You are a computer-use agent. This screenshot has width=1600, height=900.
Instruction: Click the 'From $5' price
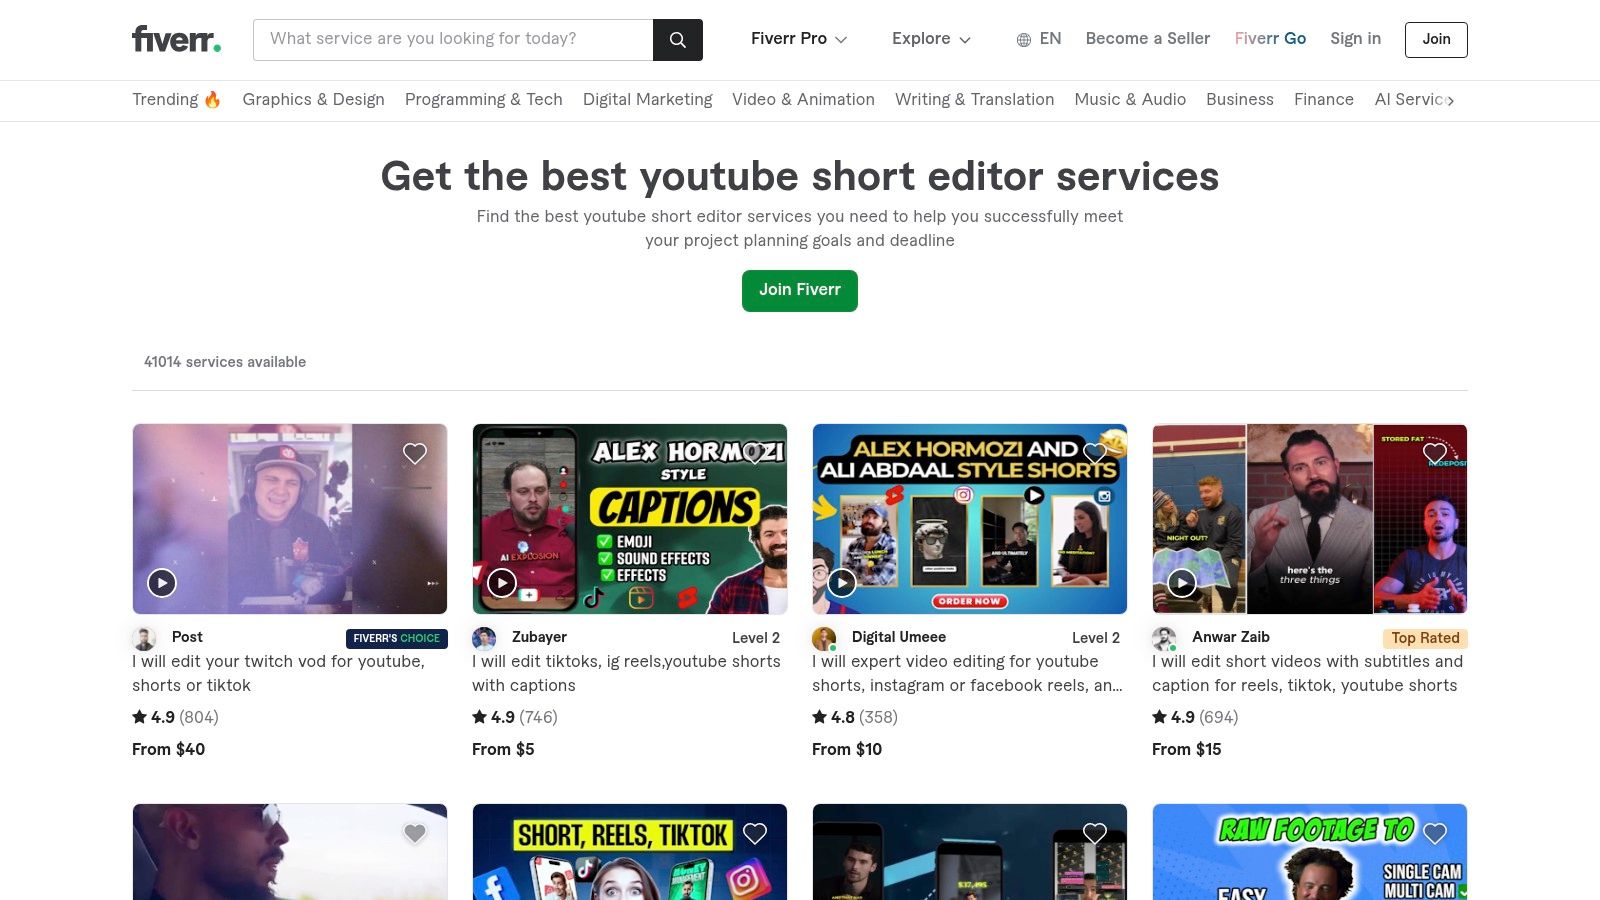pyautogui.click(x=503, y=749)
